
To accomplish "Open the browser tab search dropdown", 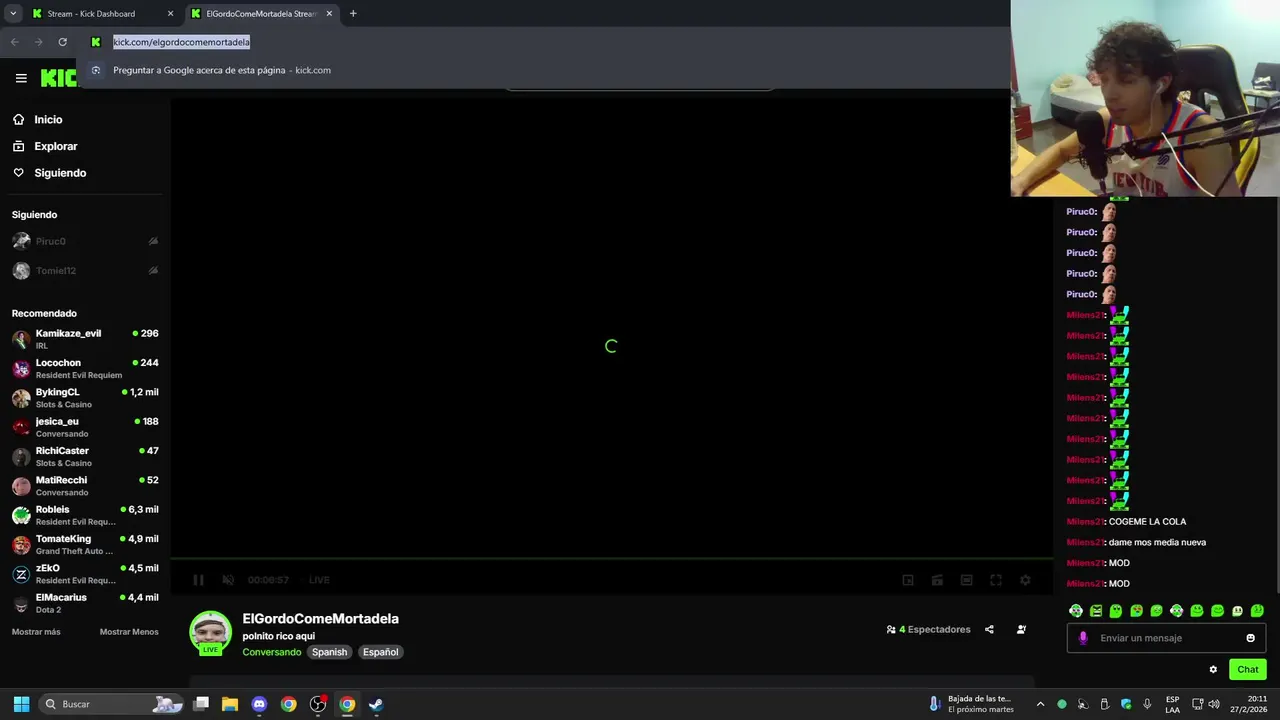I will 13,14.
